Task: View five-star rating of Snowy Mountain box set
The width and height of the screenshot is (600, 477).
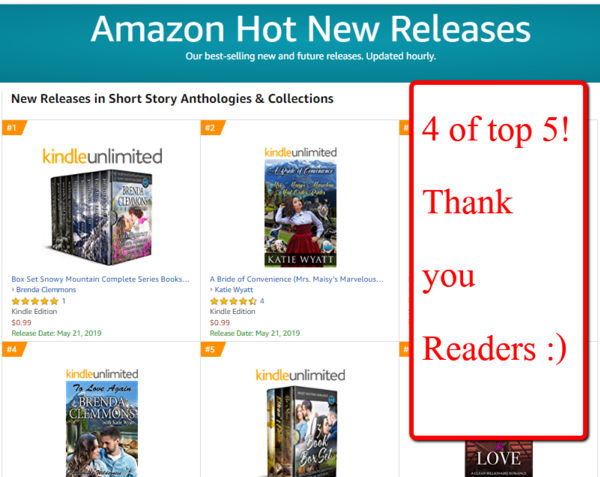Action: coord(35,301)
